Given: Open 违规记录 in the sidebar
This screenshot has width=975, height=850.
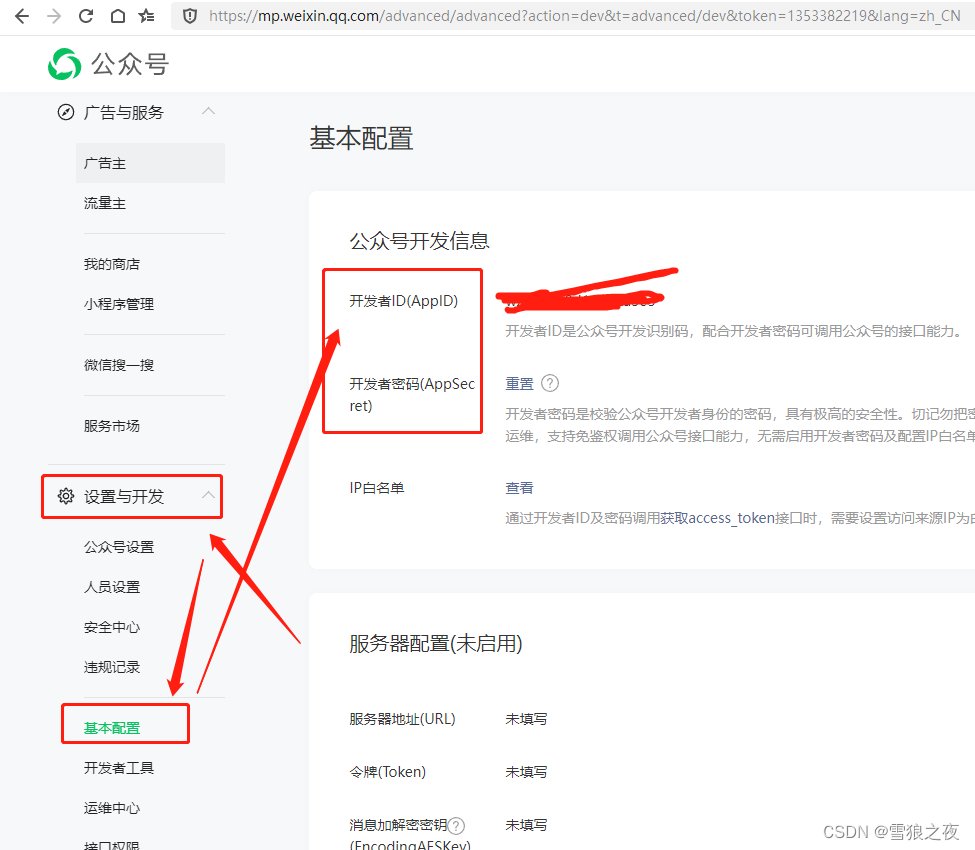Looking at the screenshot, I should (112, 667).
